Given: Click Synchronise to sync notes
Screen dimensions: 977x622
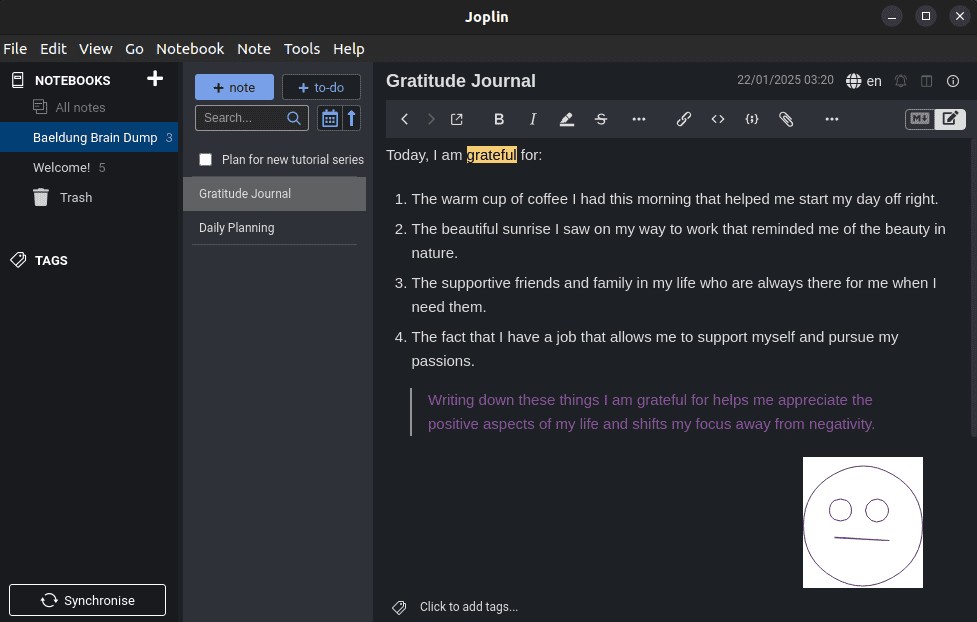Looking at the screenshot, I should tap(87, 600).
